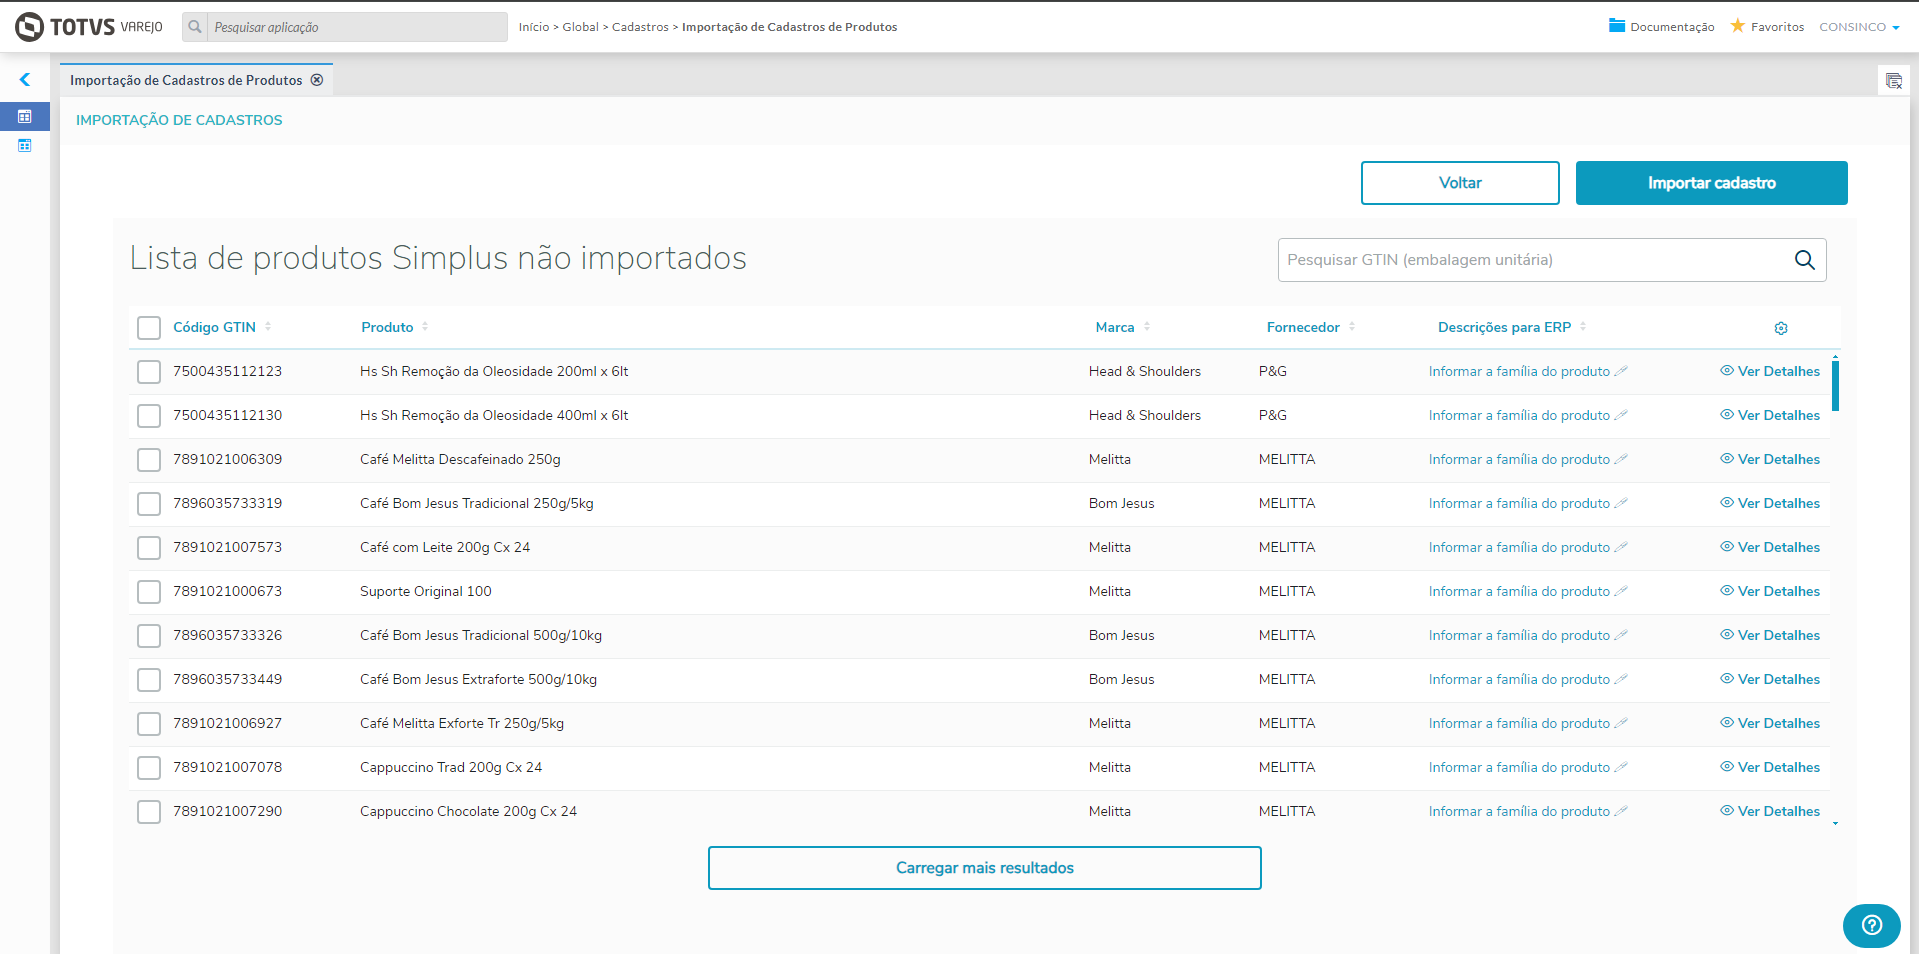This screenshot has height=954, width=1919.
Task: Select the second sidebar table icon
Action: (25, 146)
